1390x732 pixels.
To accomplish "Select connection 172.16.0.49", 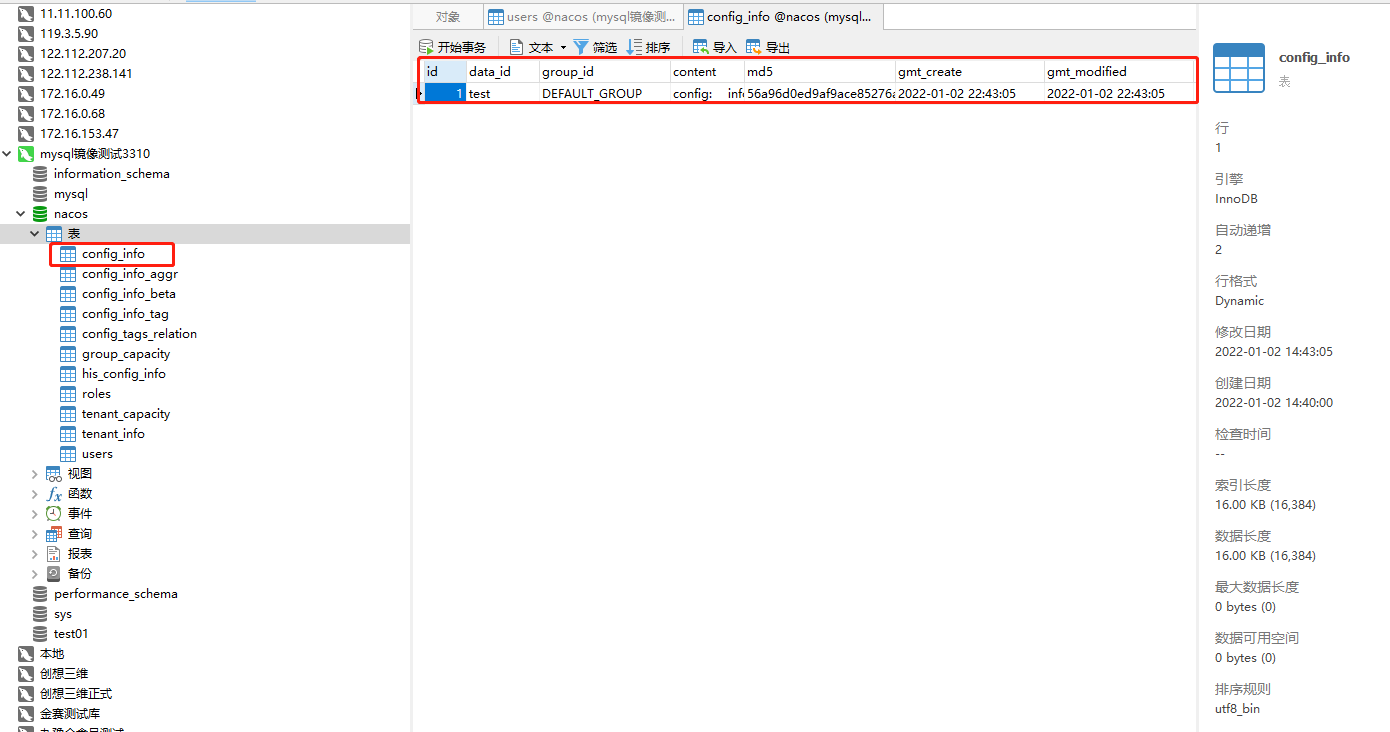I will [x=72, y=94].
